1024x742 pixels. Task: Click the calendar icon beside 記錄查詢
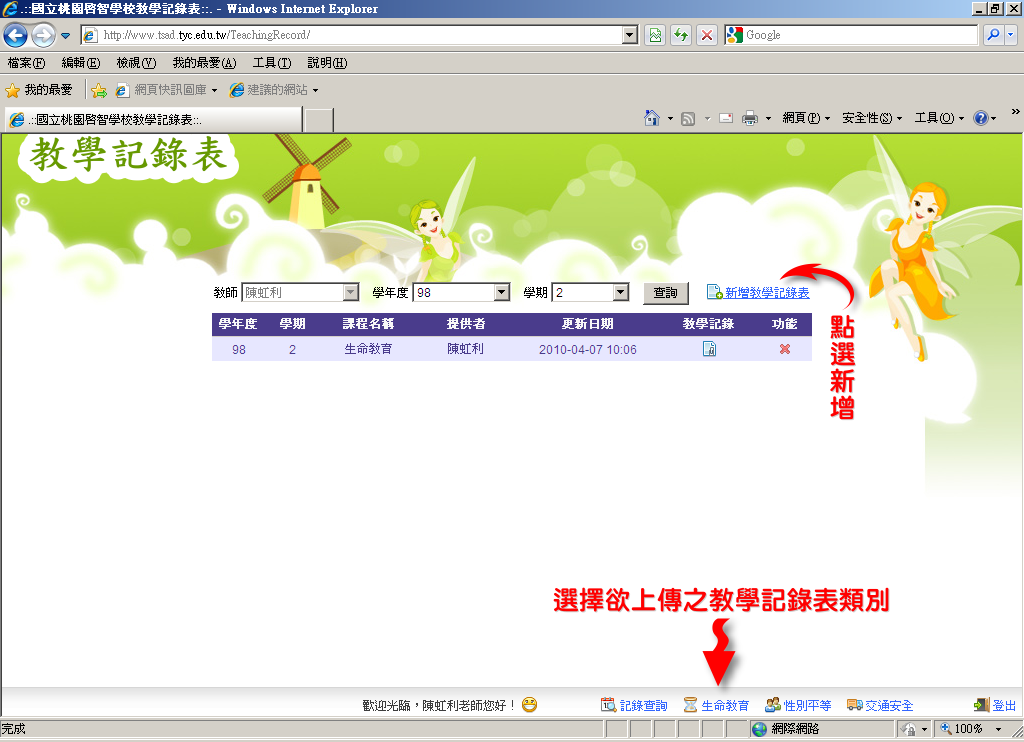coord(609,705)
